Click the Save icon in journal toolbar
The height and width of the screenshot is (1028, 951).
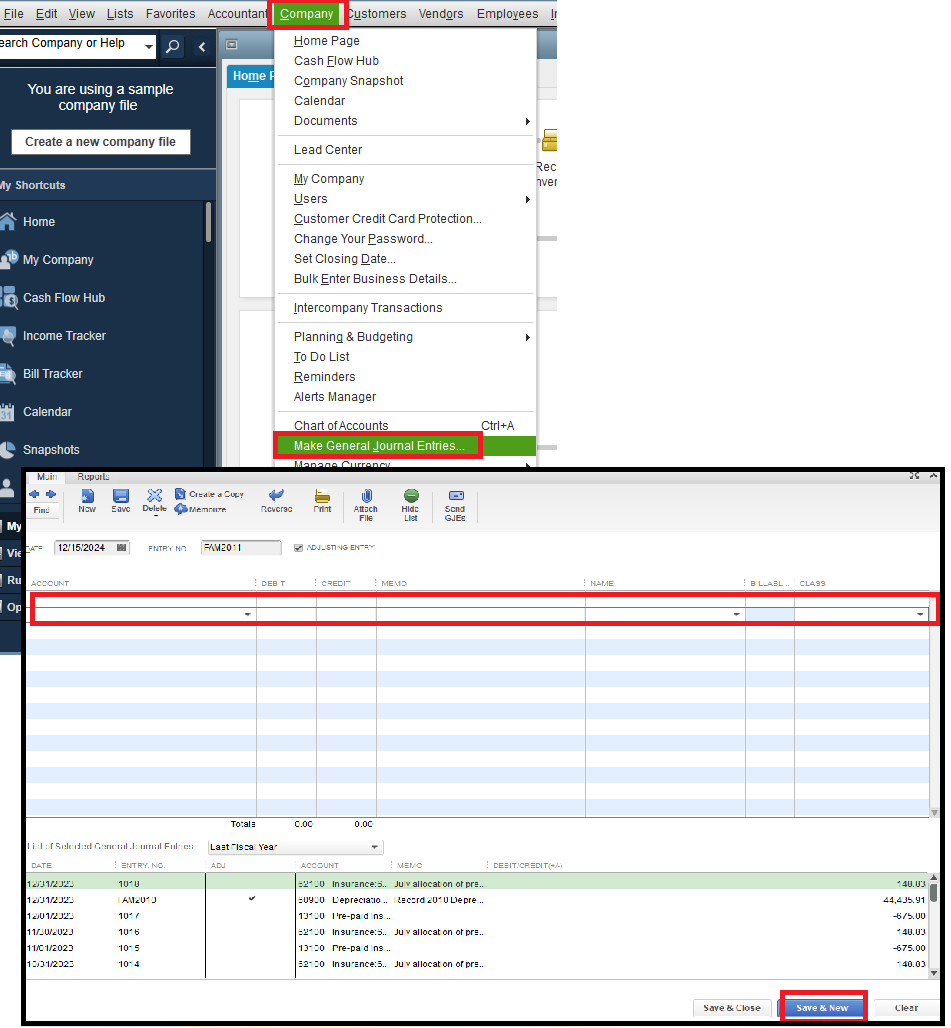[121, 496]
